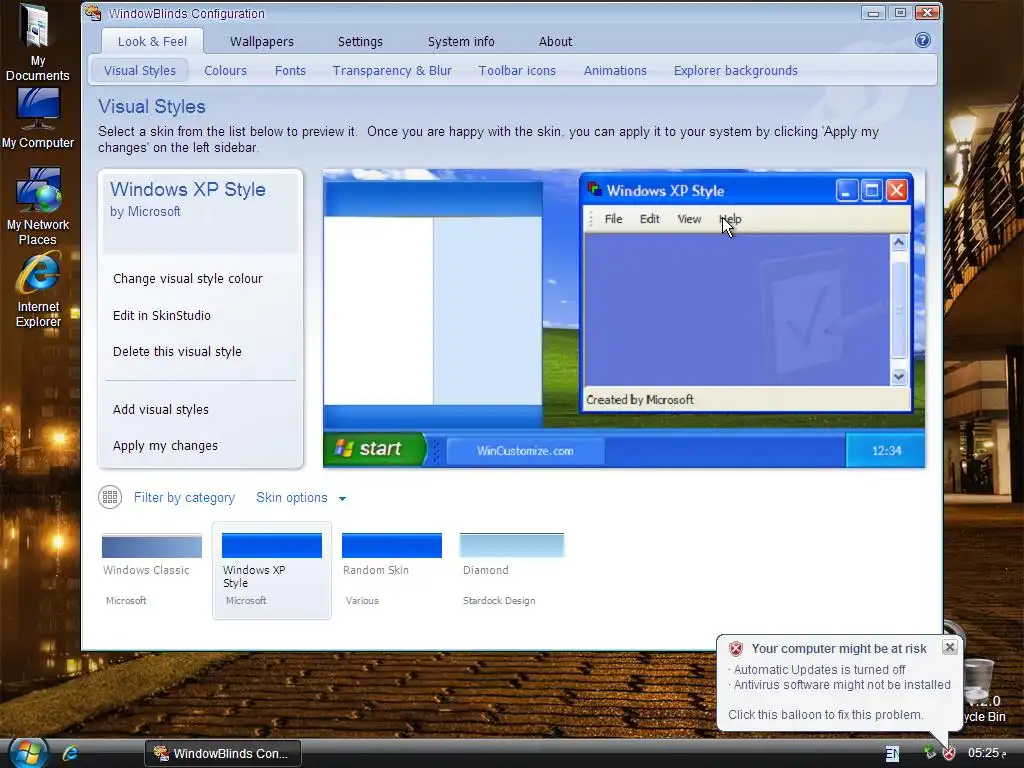Click View in preview window menu
The height and width of the screenshot is (768, 1024).
coord(689,219)
